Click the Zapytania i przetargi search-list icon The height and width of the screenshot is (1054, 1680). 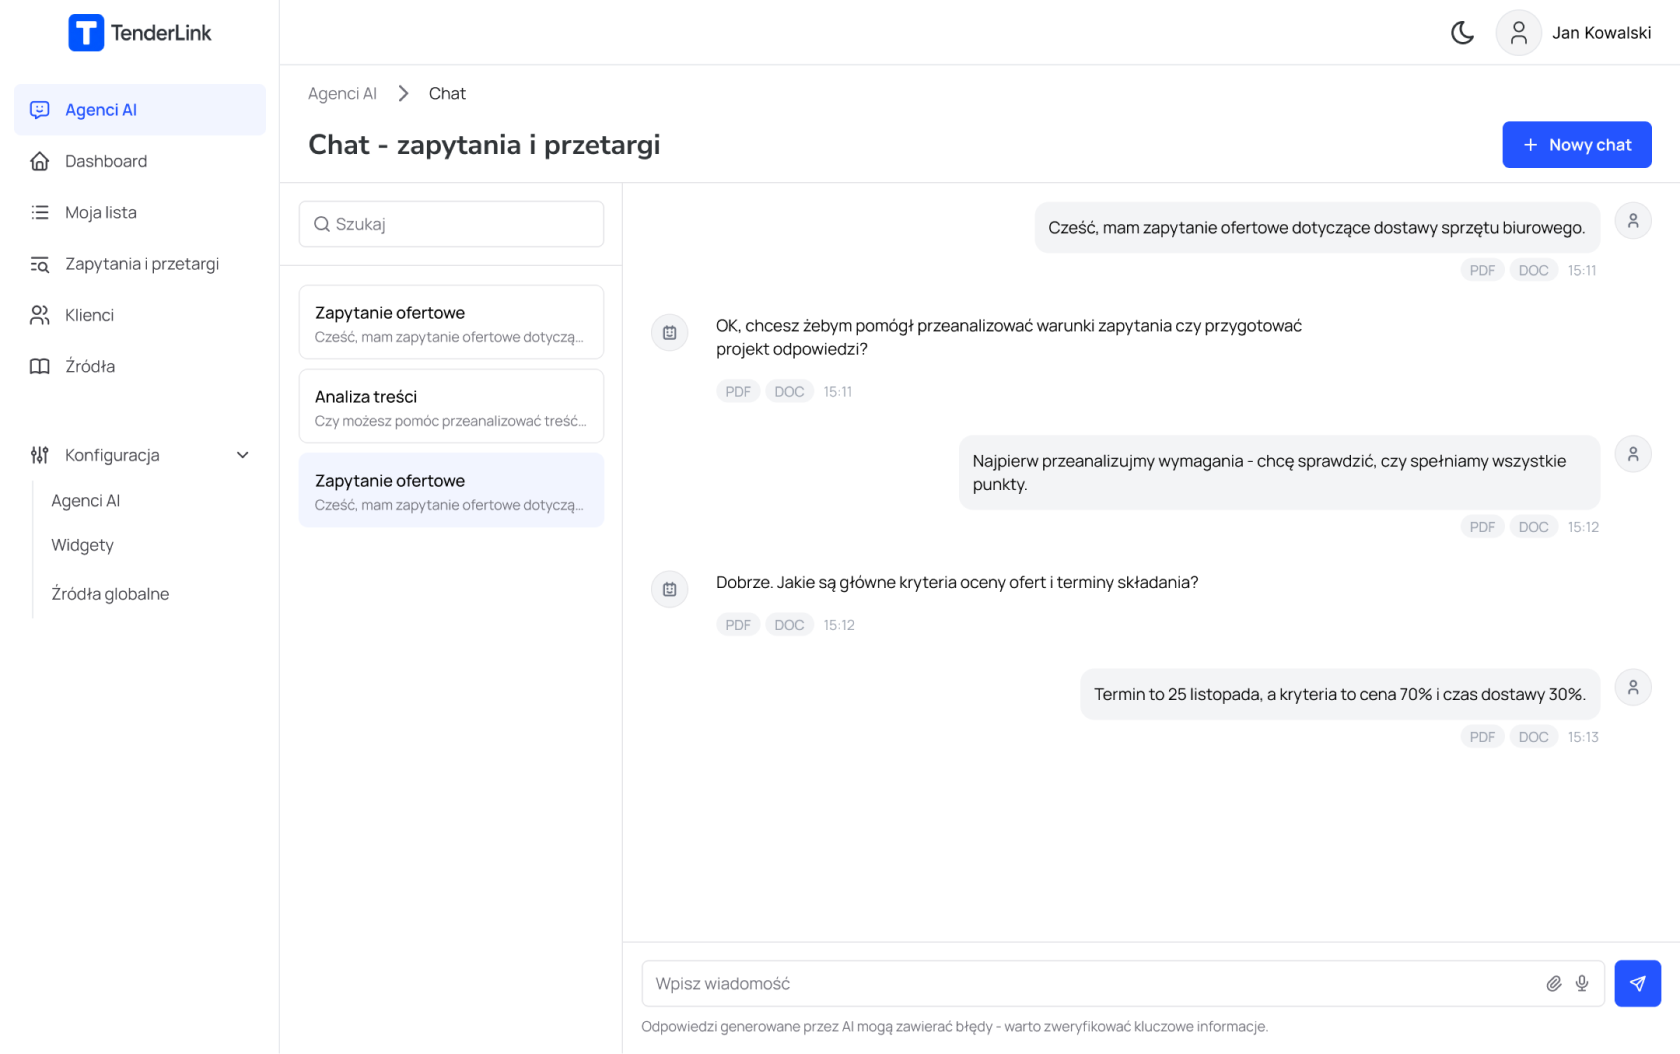40,264
